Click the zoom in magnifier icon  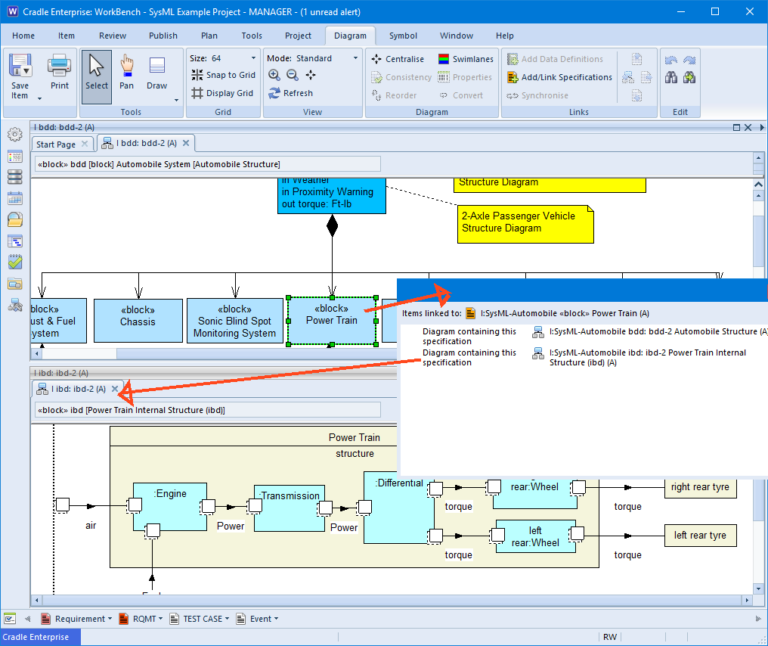274,75
